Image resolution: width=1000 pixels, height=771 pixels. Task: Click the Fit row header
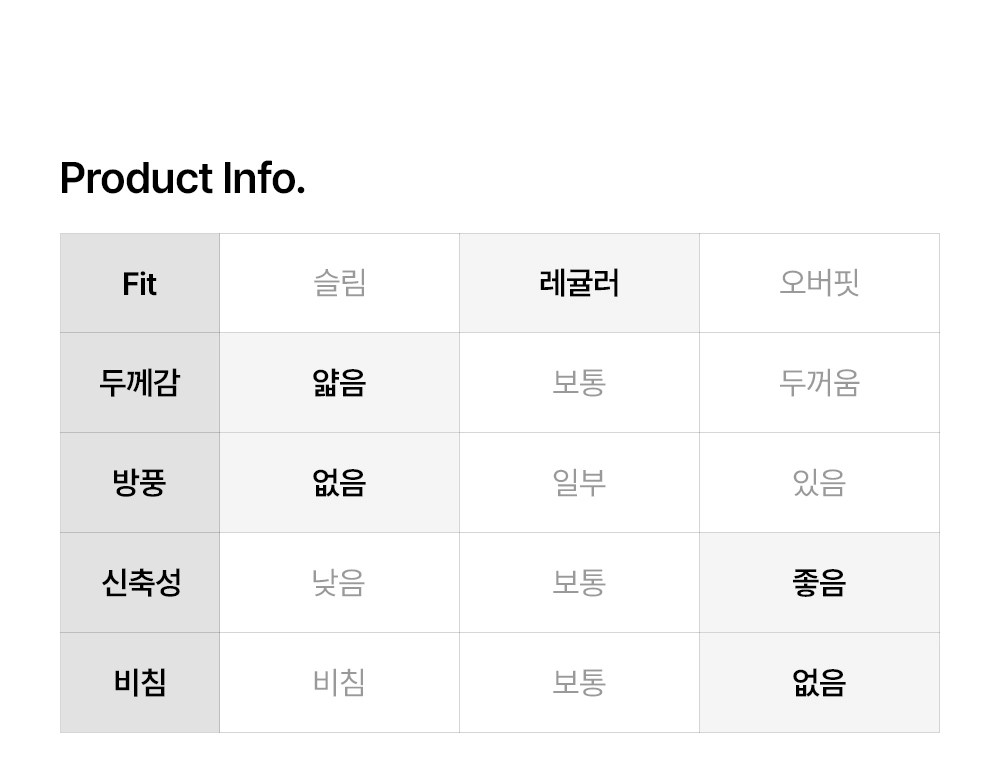[x=140, y=284]
